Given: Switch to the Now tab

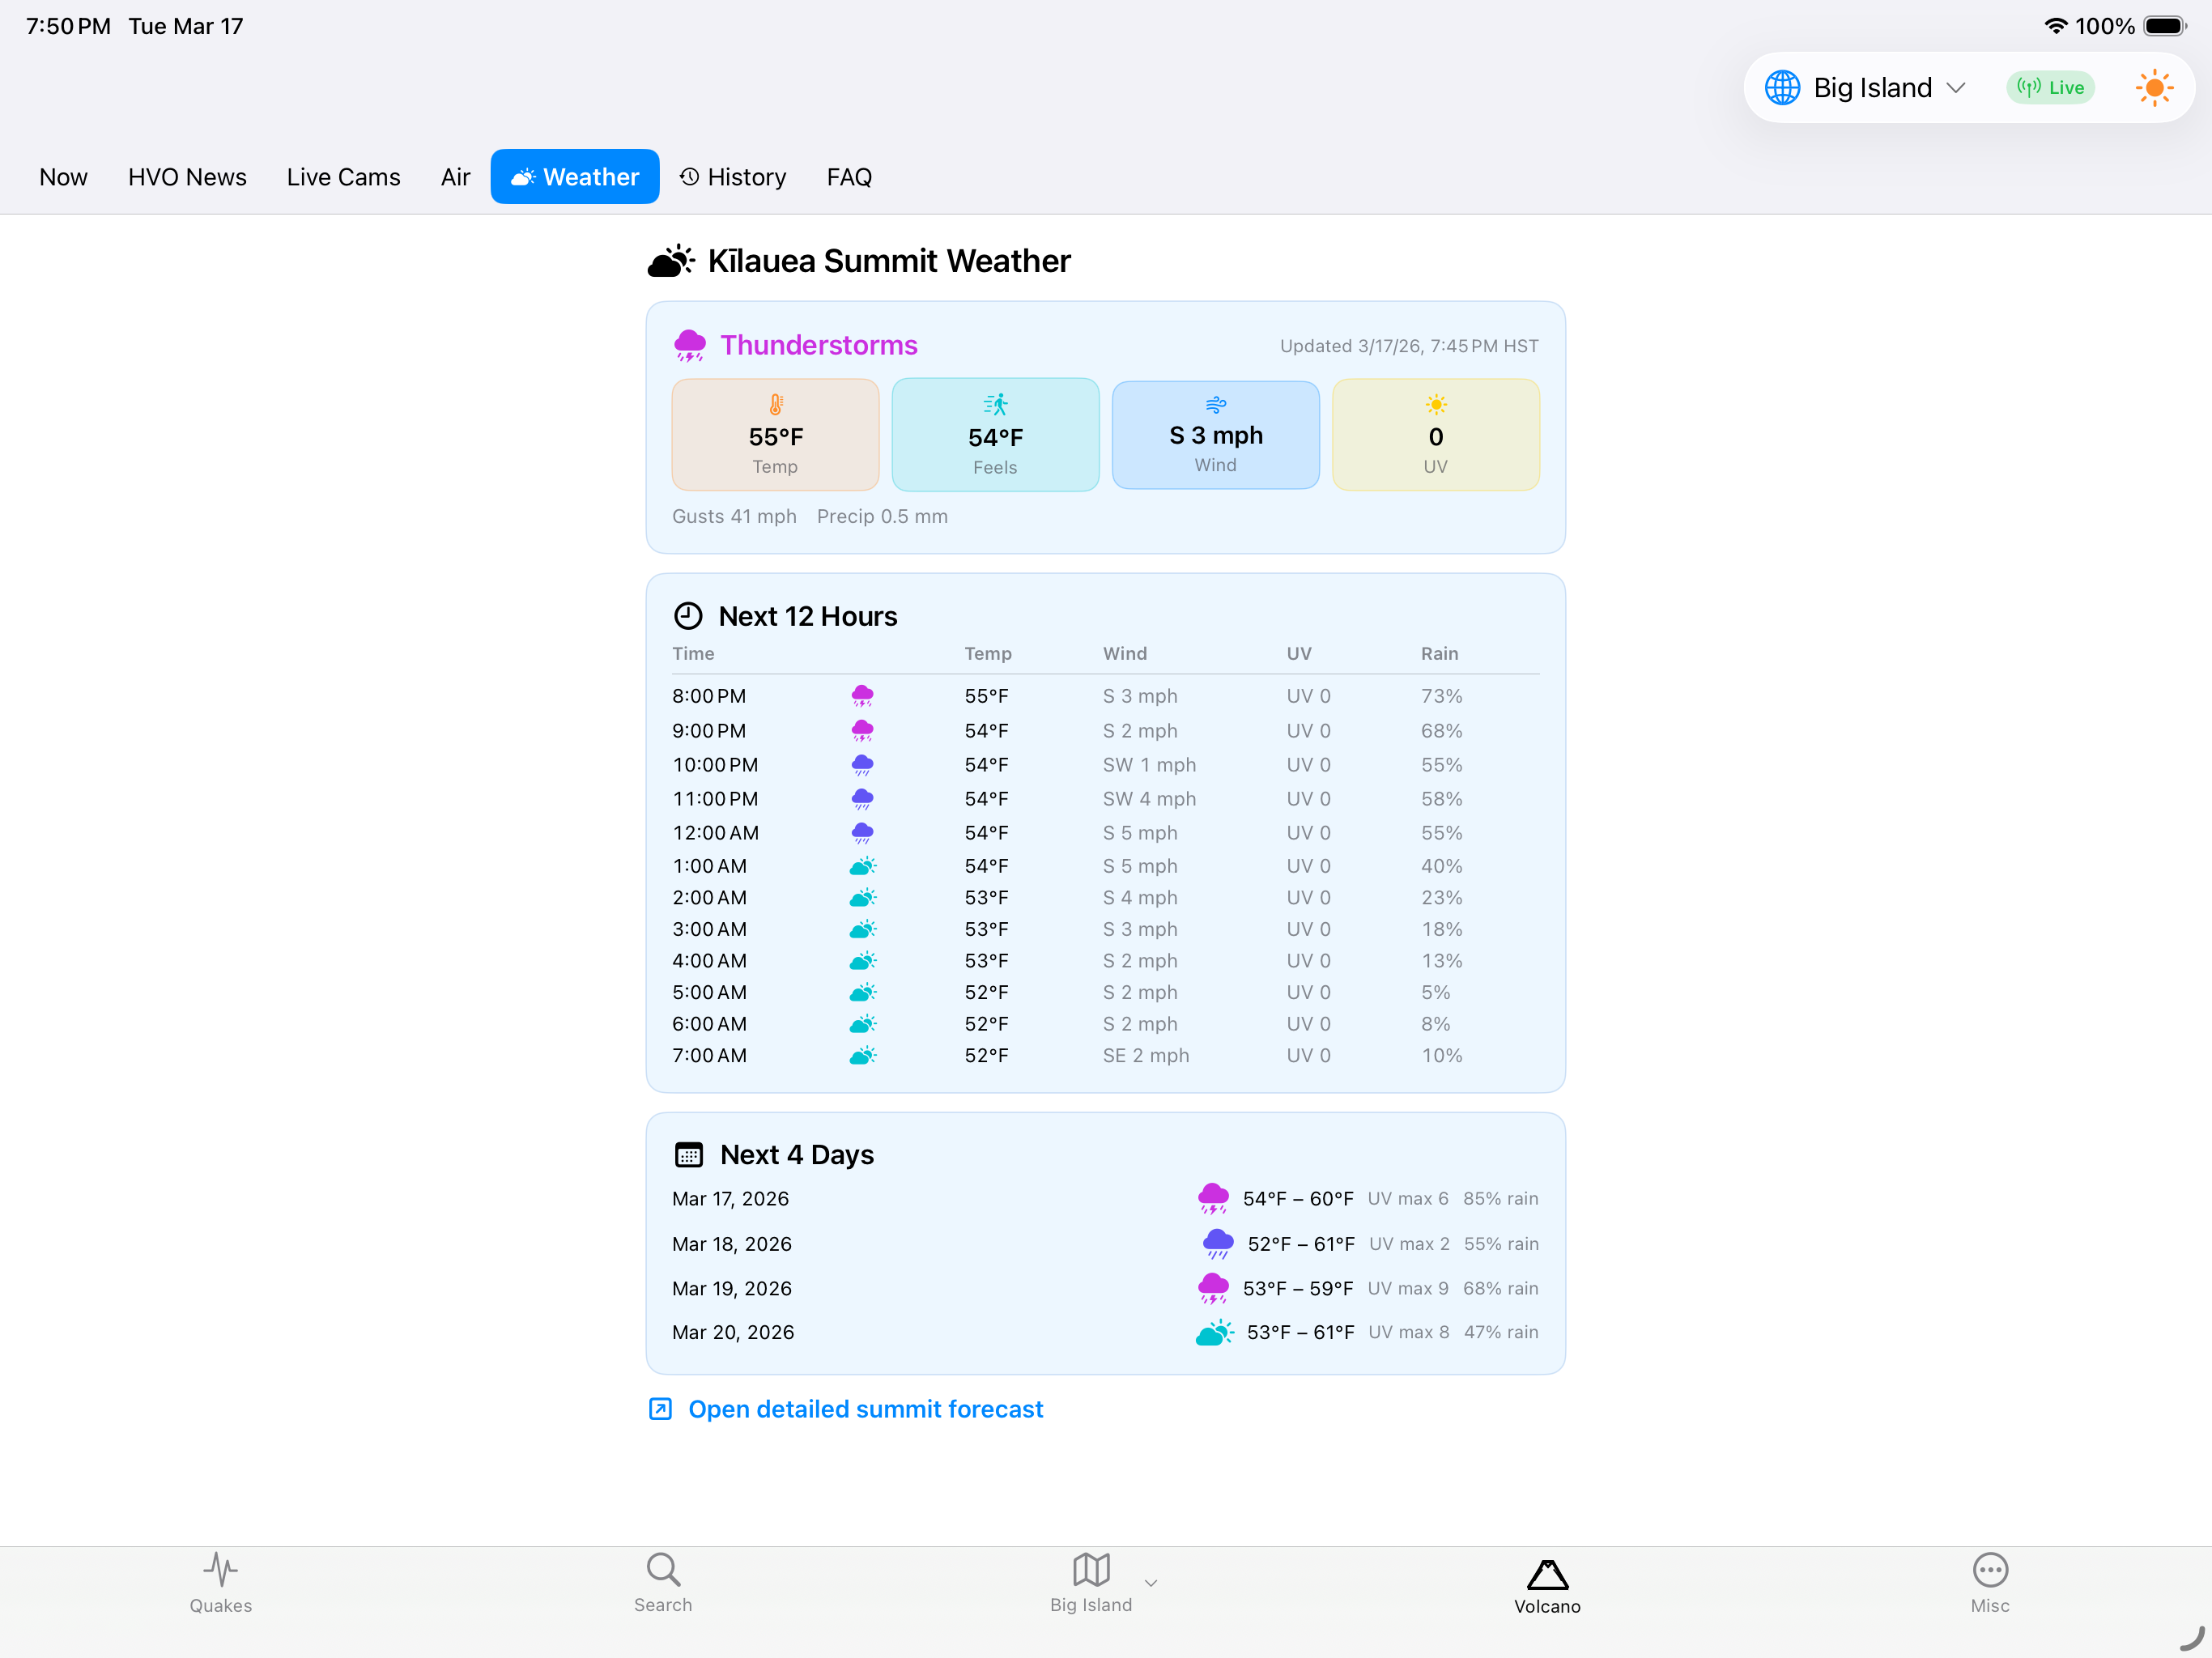Looking at the screenshot, I should pos(63,177).
